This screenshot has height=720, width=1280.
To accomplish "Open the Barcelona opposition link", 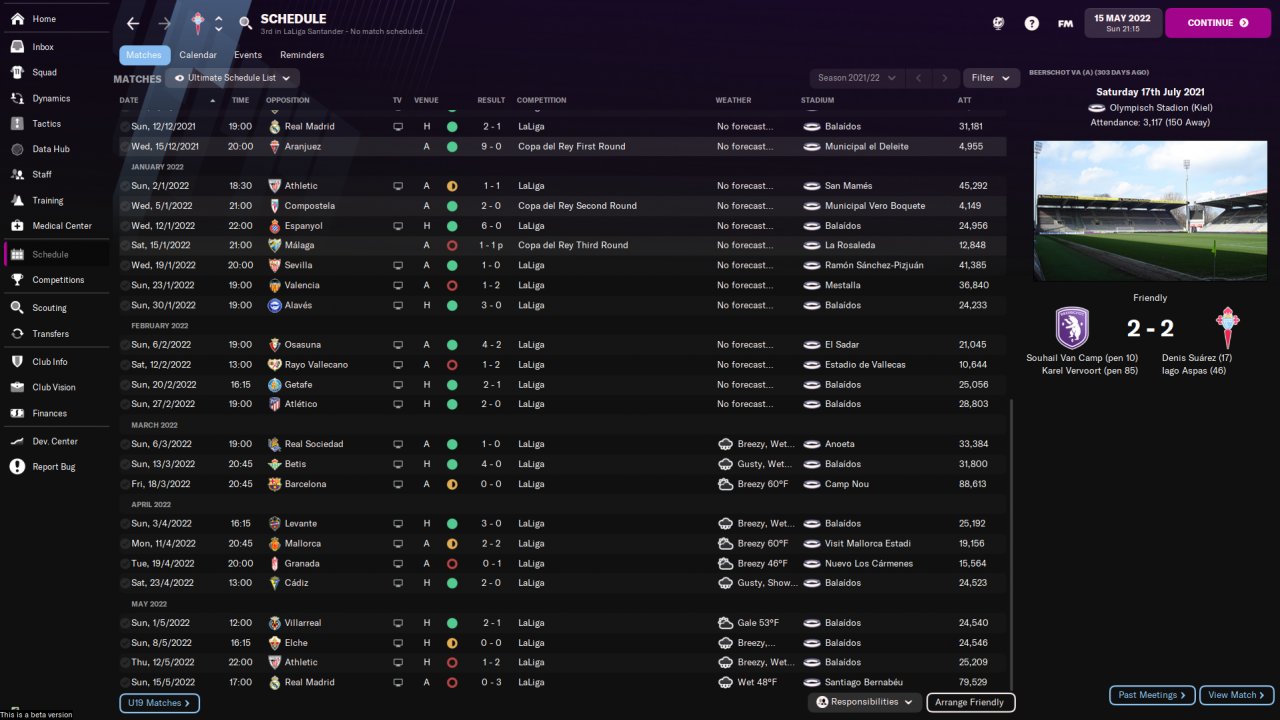I will click(x=305, y=484).
